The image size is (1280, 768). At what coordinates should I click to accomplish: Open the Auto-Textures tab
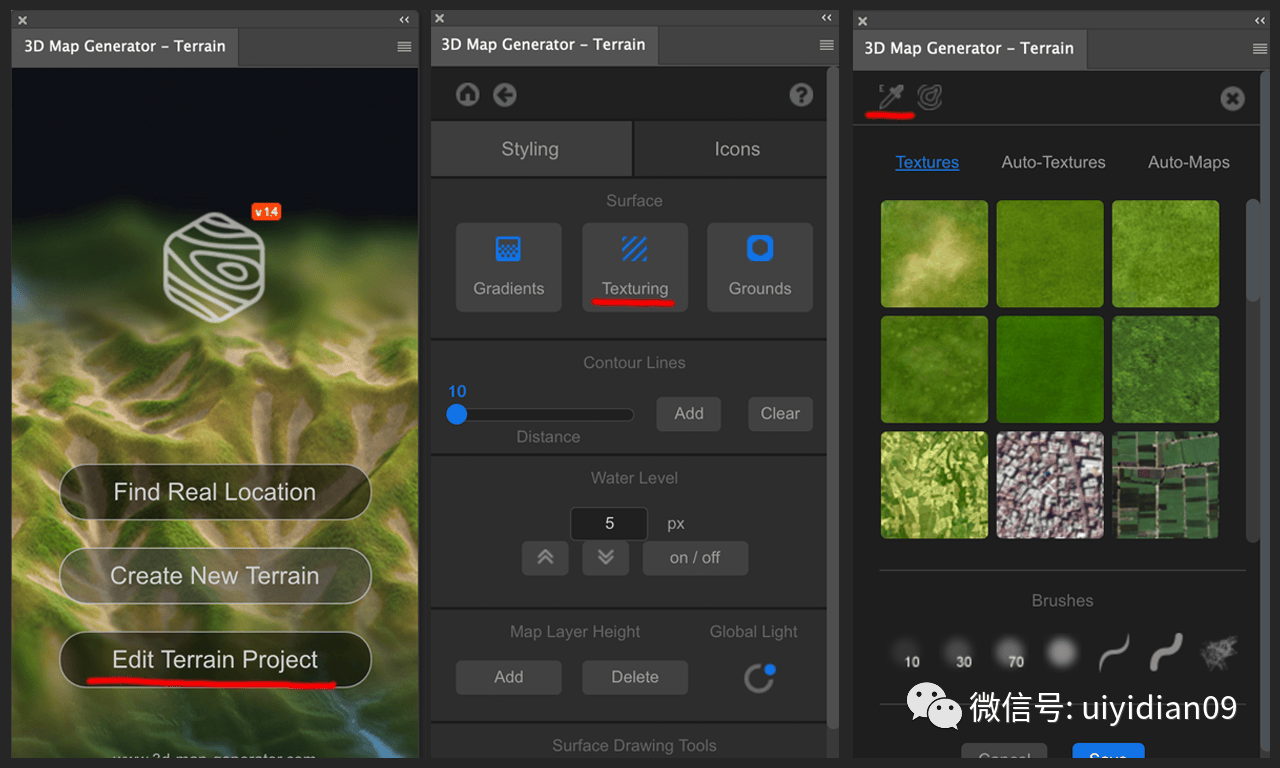coord(1054,162)
